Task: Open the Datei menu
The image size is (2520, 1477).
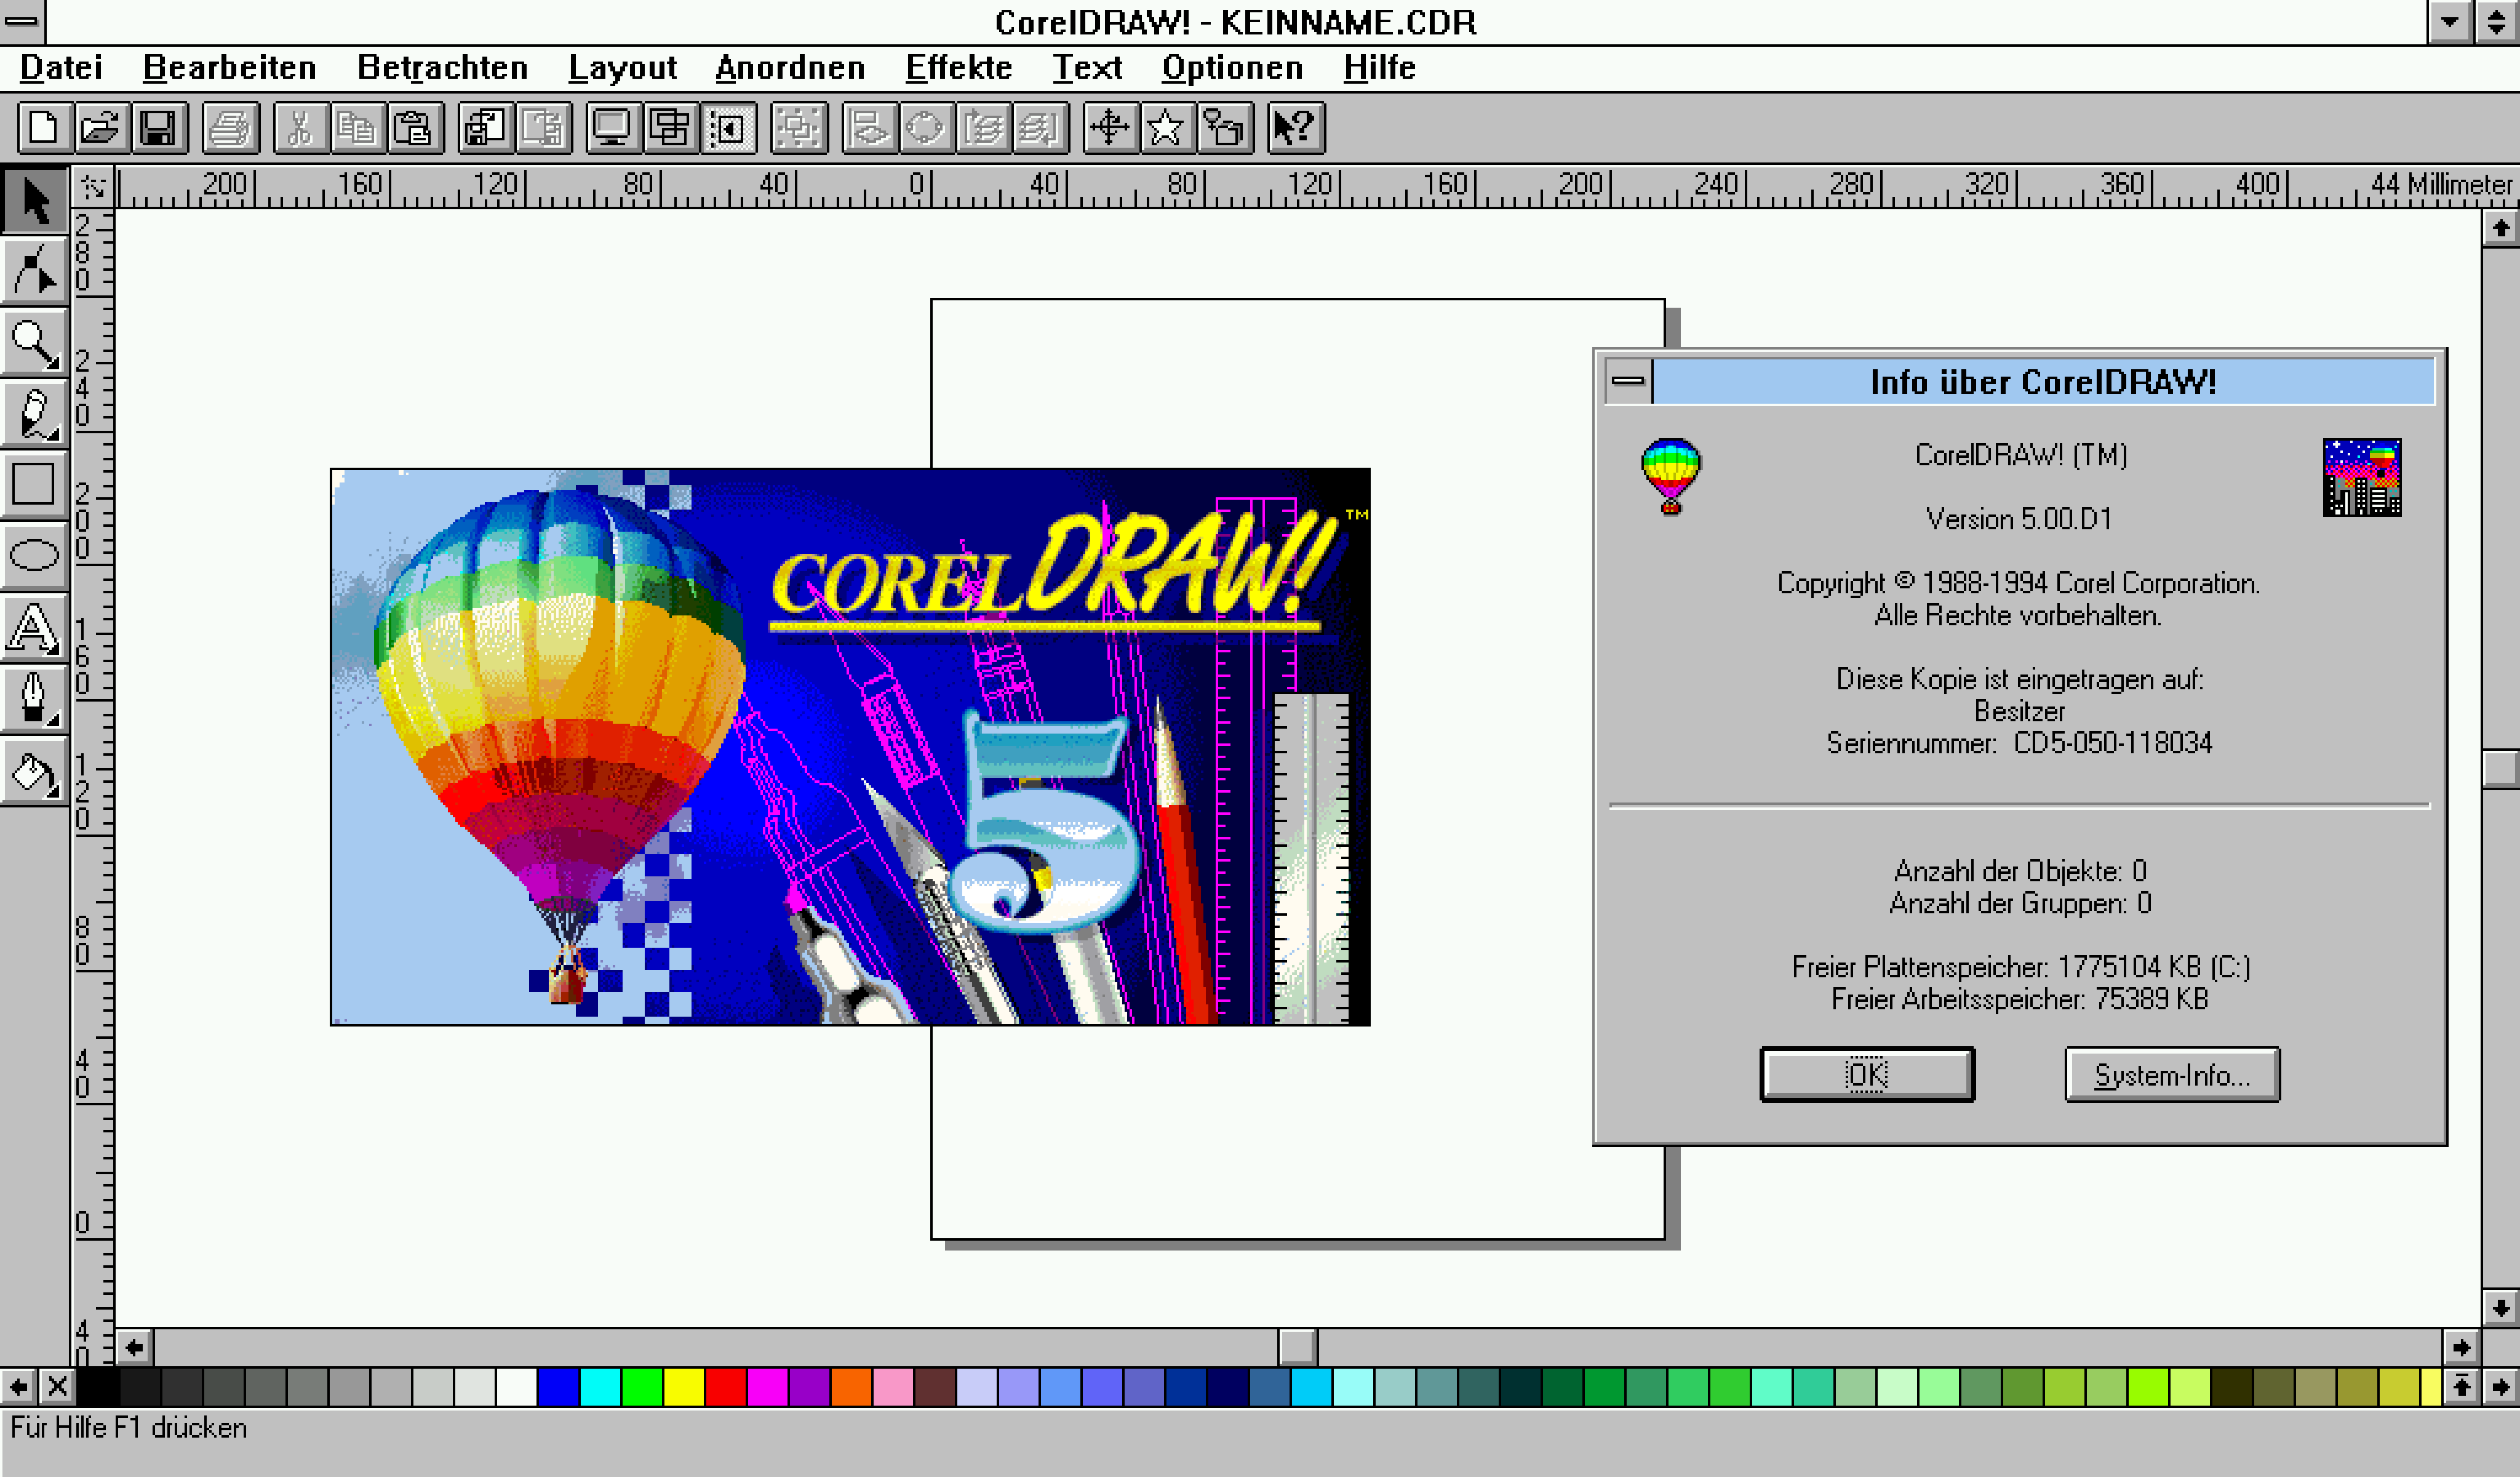Action: pos(61,68)
